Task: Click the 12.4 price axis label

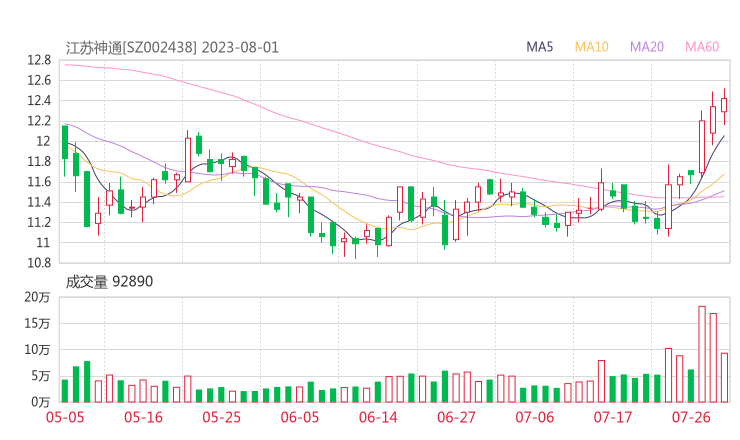Action: pyautogui.click(x=39, y=101)
